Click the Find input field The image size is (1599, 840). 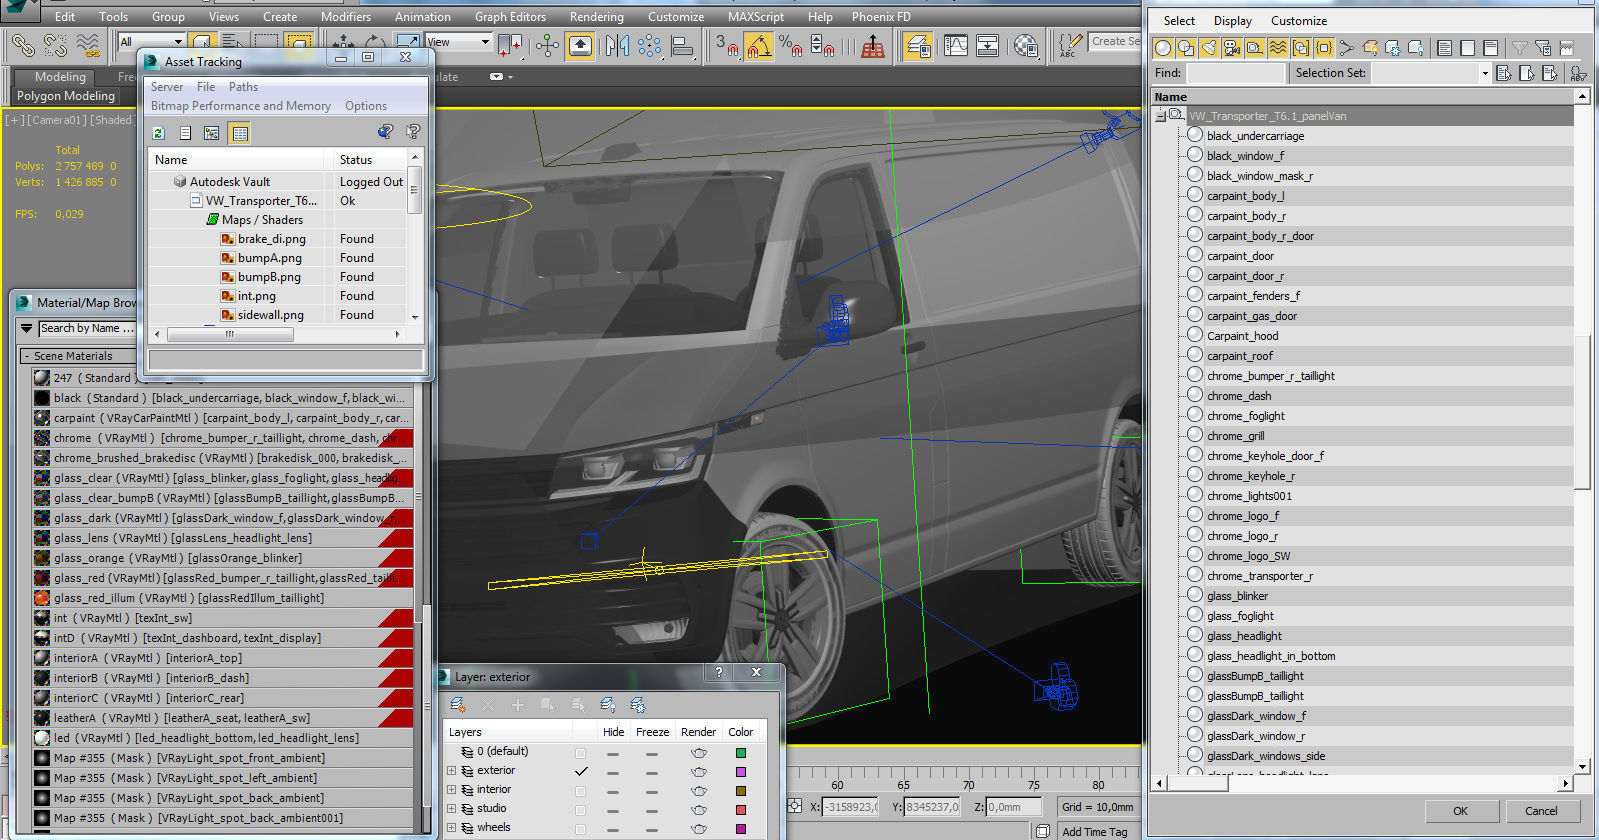[x=1235, y=73]
